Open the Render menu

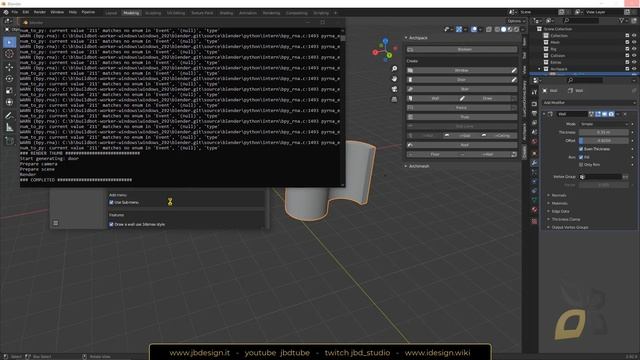pyautogui.click(x=40, y=12)
